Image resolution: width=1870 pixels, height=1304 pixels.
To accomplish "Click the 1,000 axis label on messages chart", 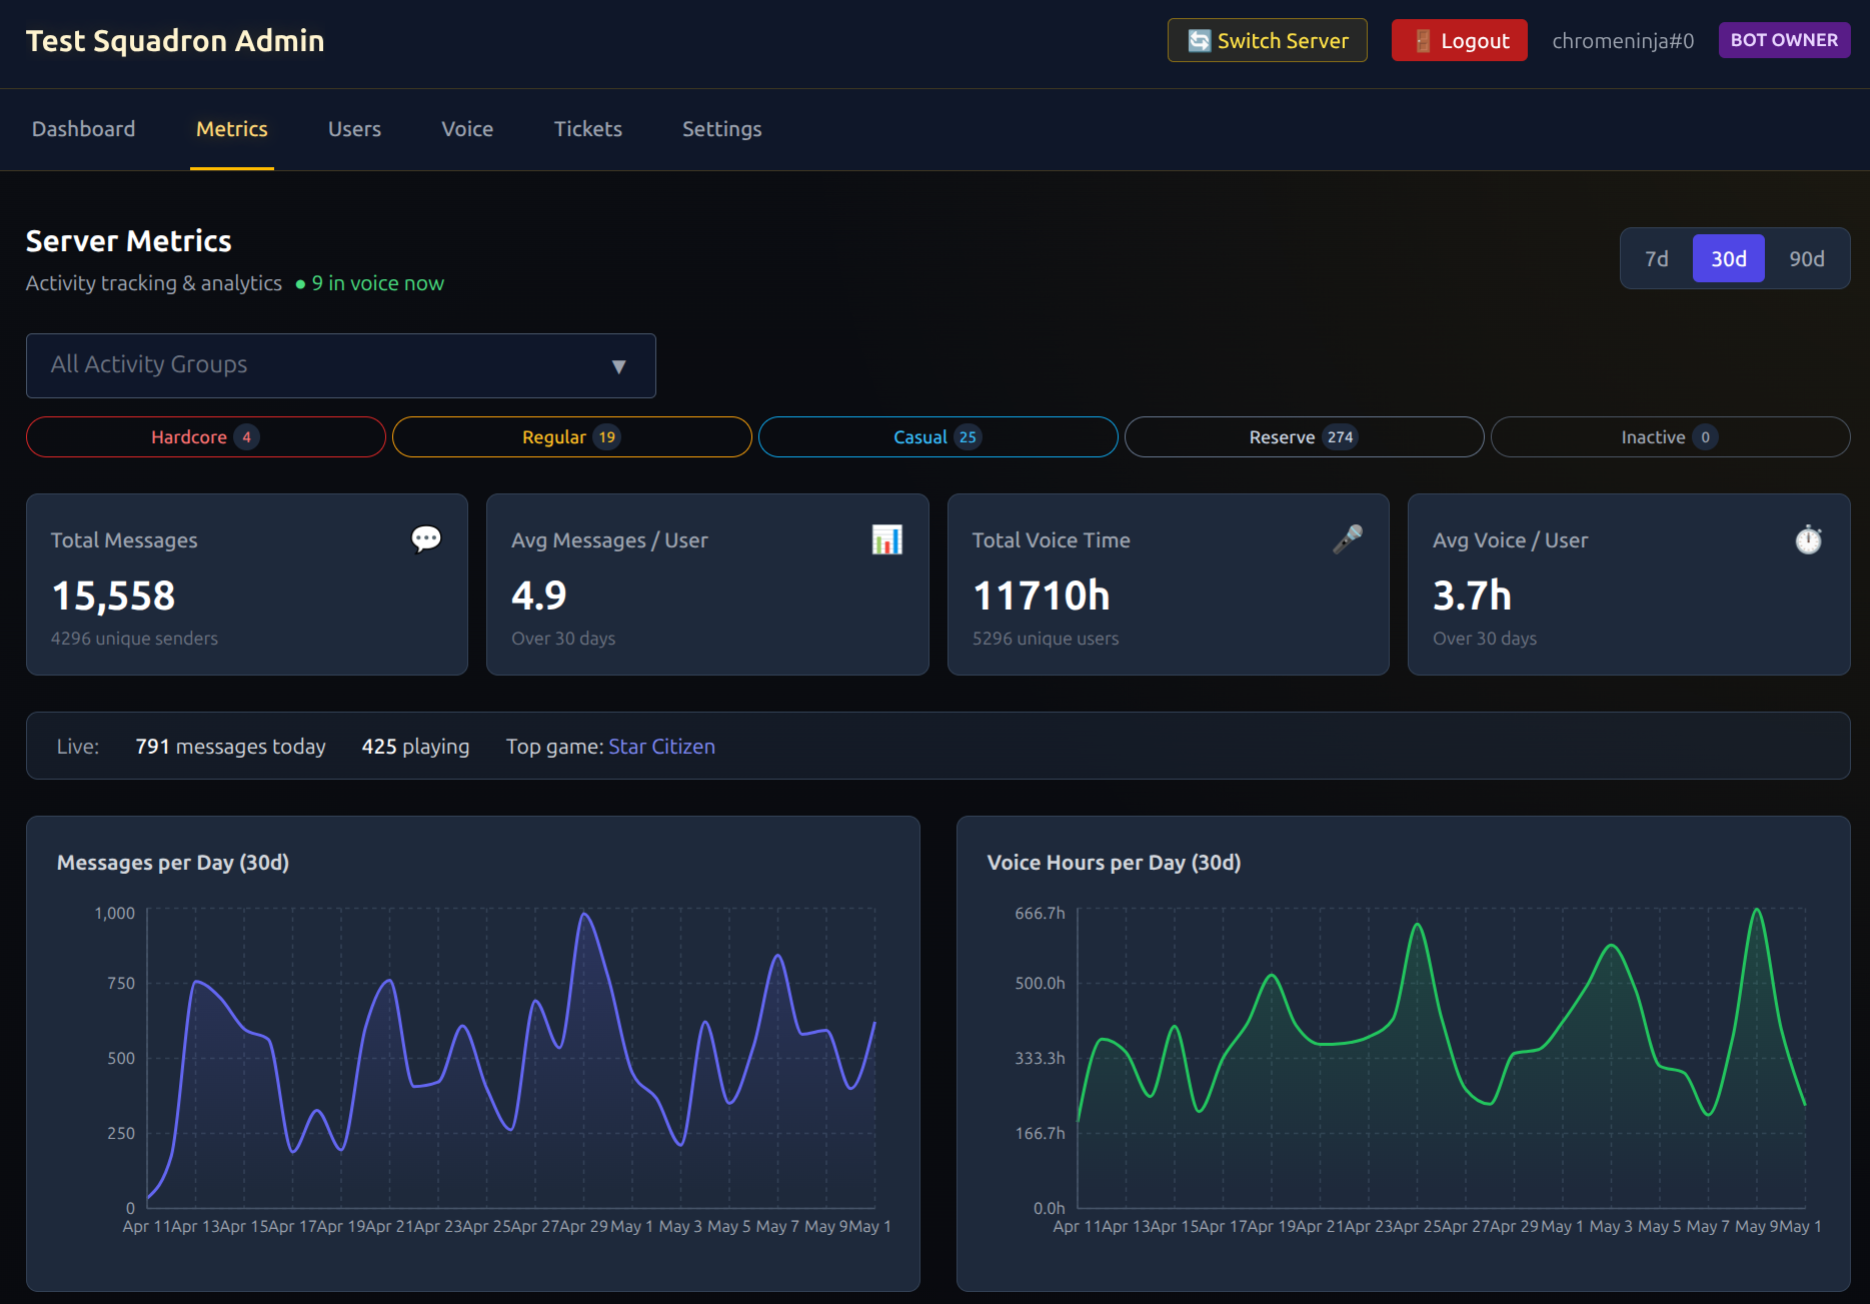I will pyautogui.click(x=114, y=913).
